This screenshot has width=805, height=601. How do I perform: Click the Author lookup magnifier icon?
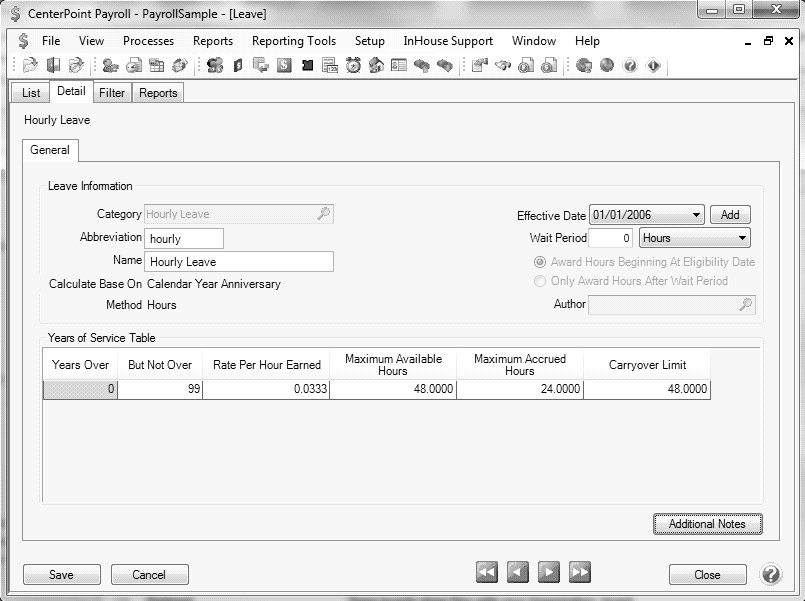(745, 304)
